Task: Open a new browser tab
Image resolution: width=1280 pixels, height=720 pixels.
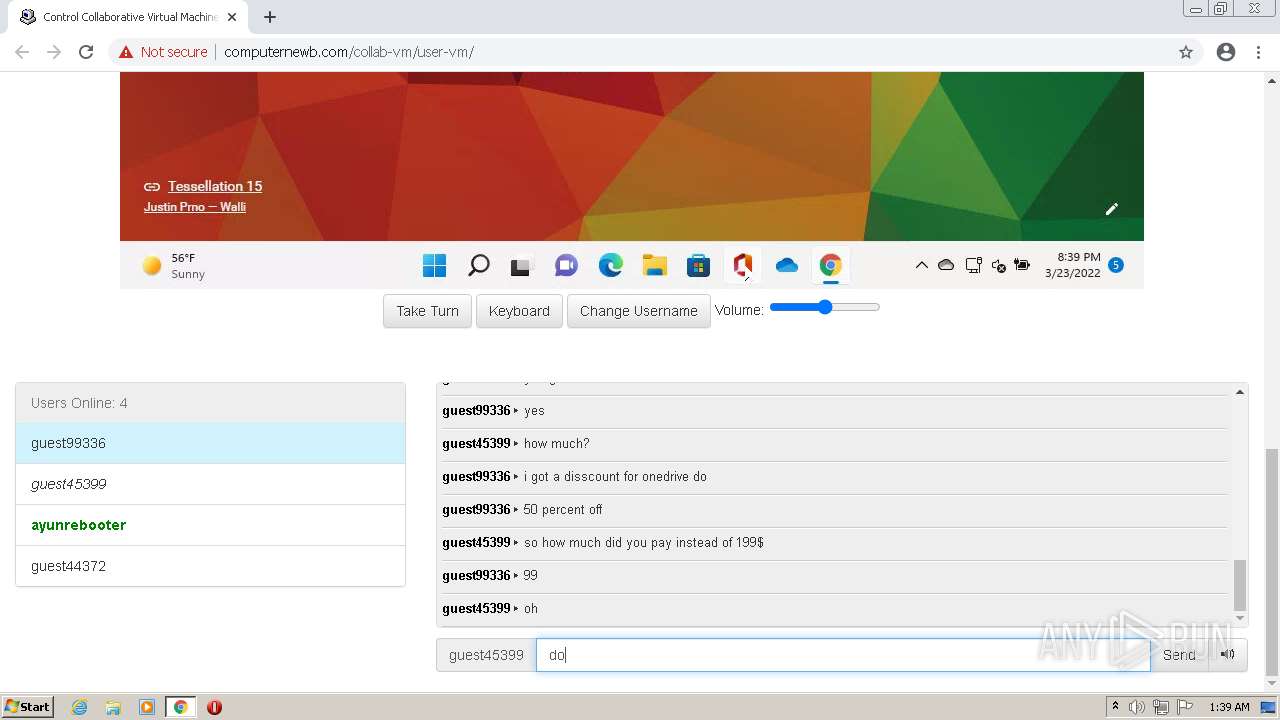Action: pos(270,17)
